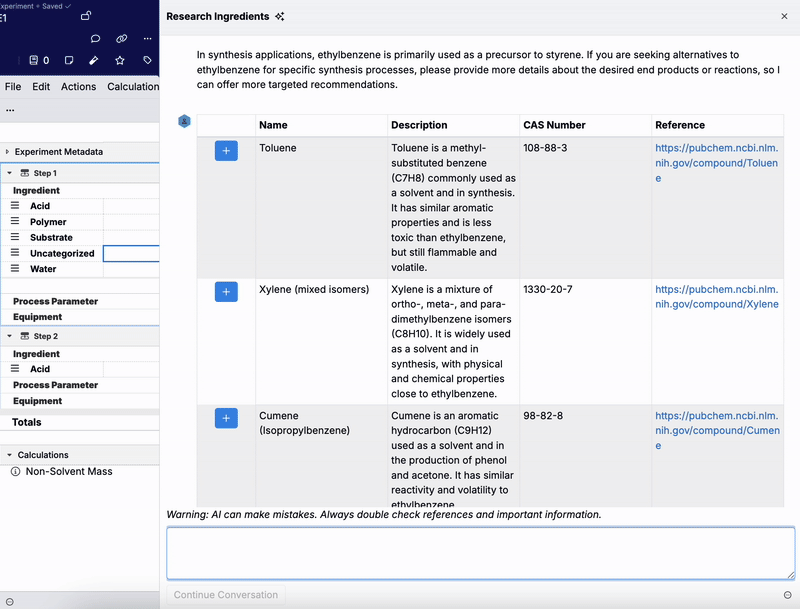Click the Continue Conversation button
Viewport: 800px width, 609px height.
tap(226, 595)
